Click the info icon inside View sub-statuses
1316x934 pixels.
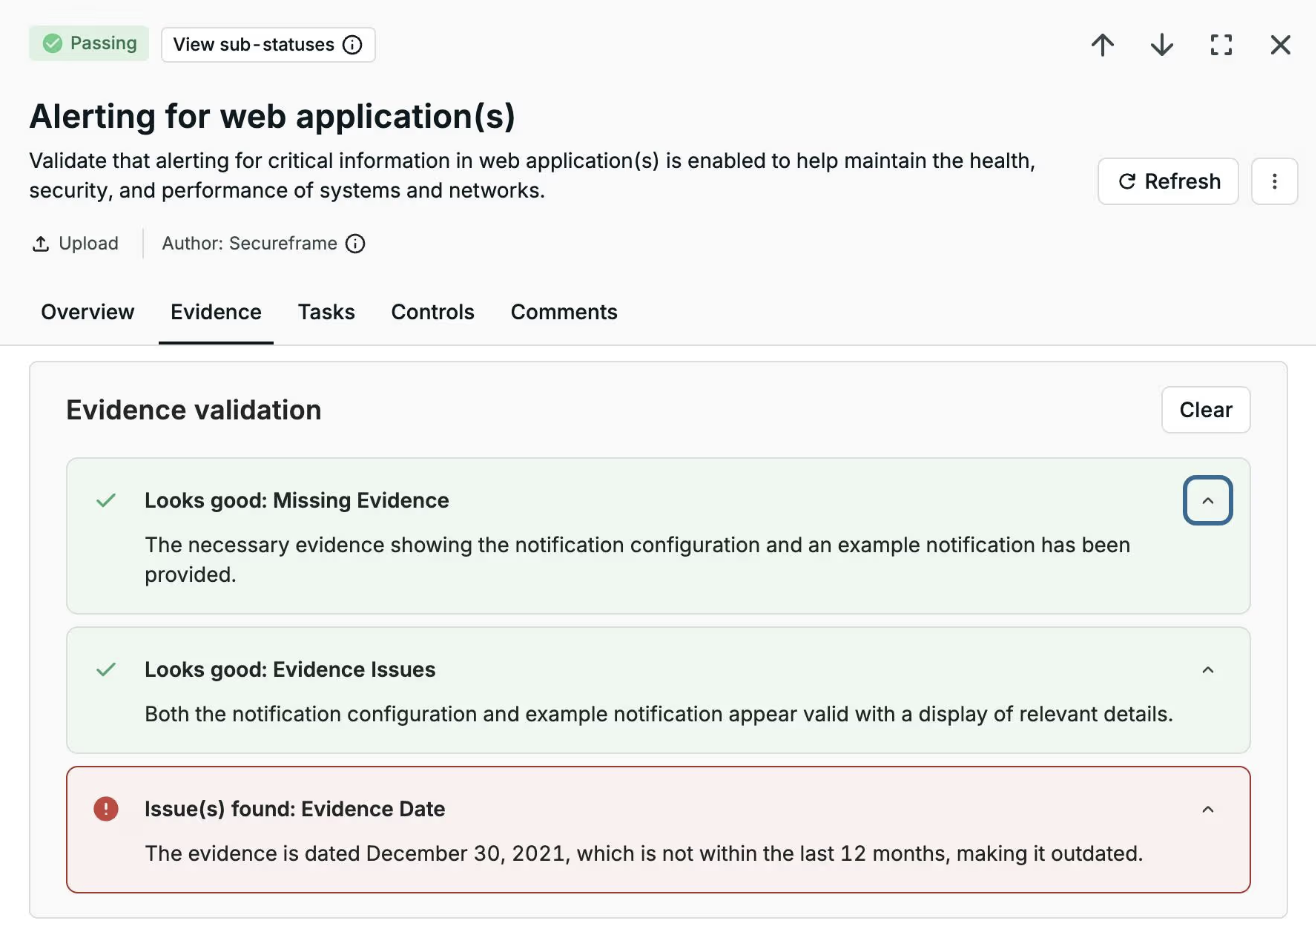(x=352, y=45)
